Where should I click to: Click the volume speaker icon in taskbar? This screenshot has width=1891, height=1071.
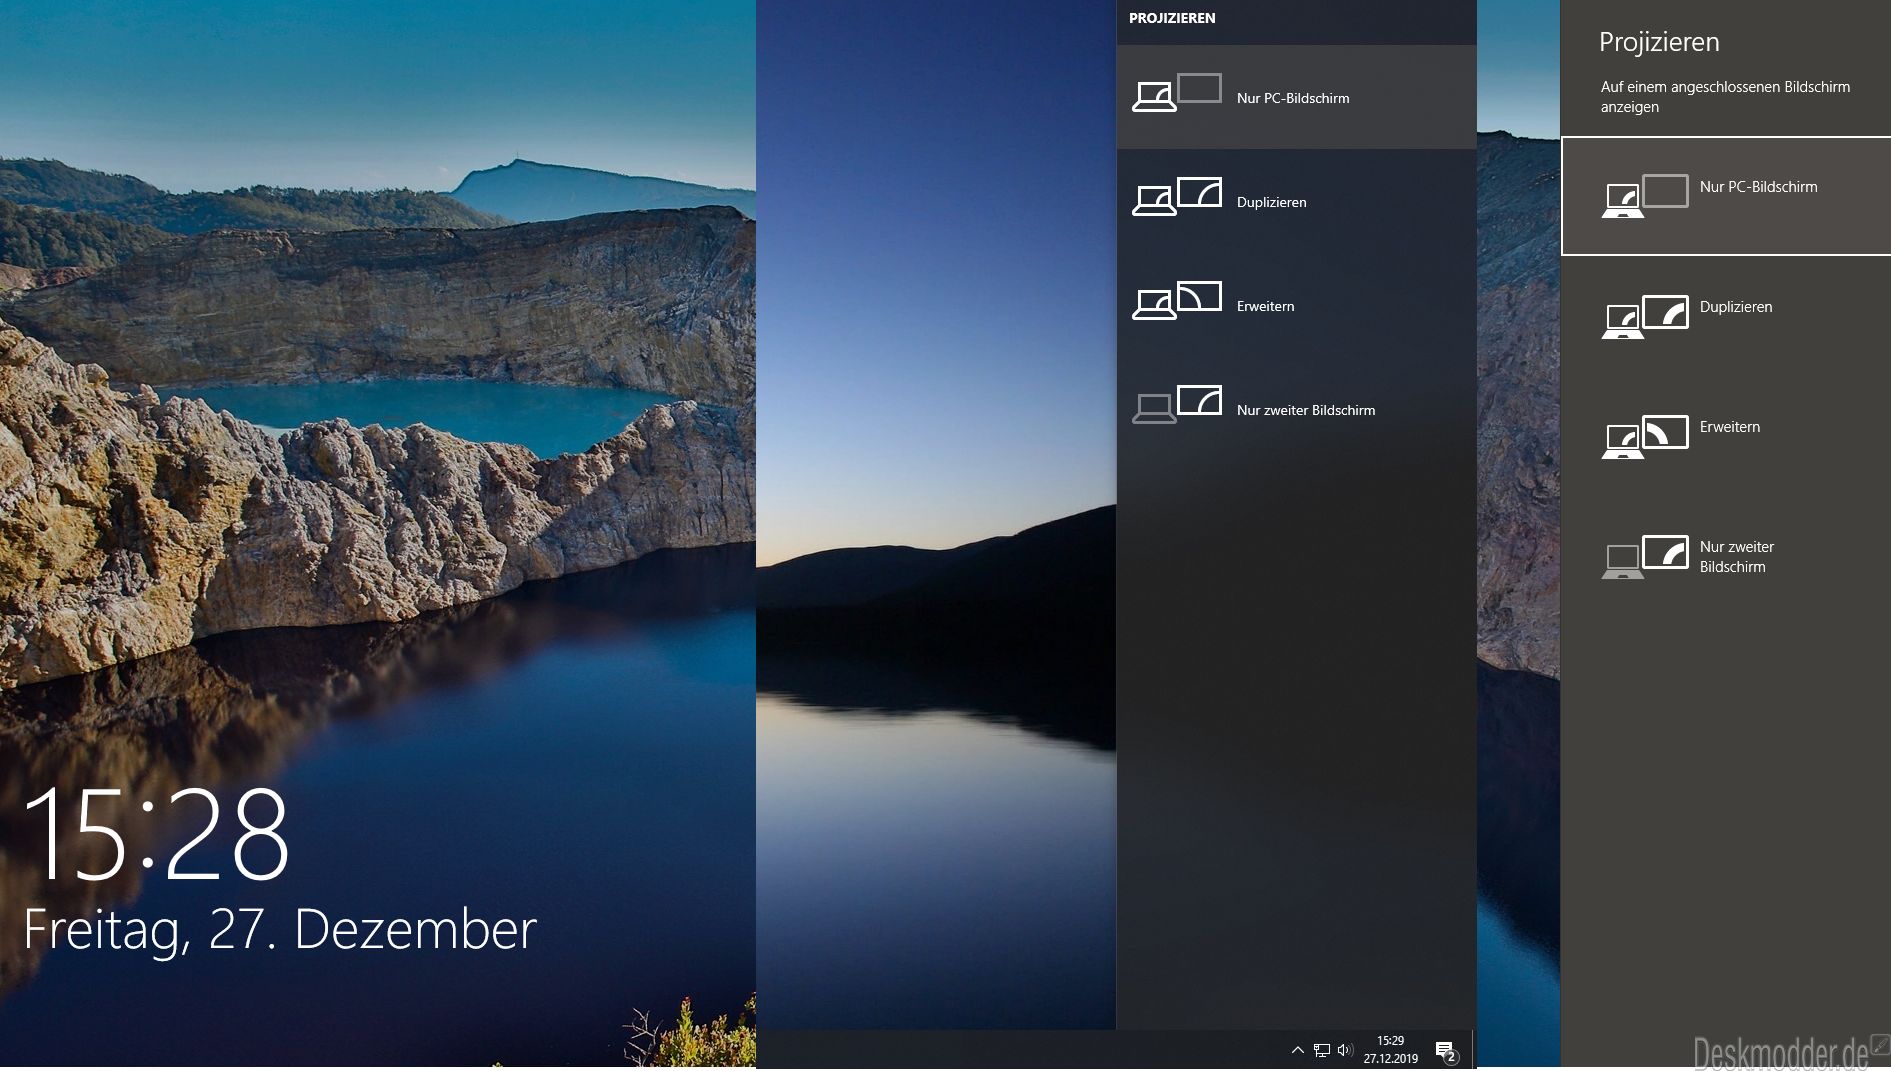click(1345, 1050)
